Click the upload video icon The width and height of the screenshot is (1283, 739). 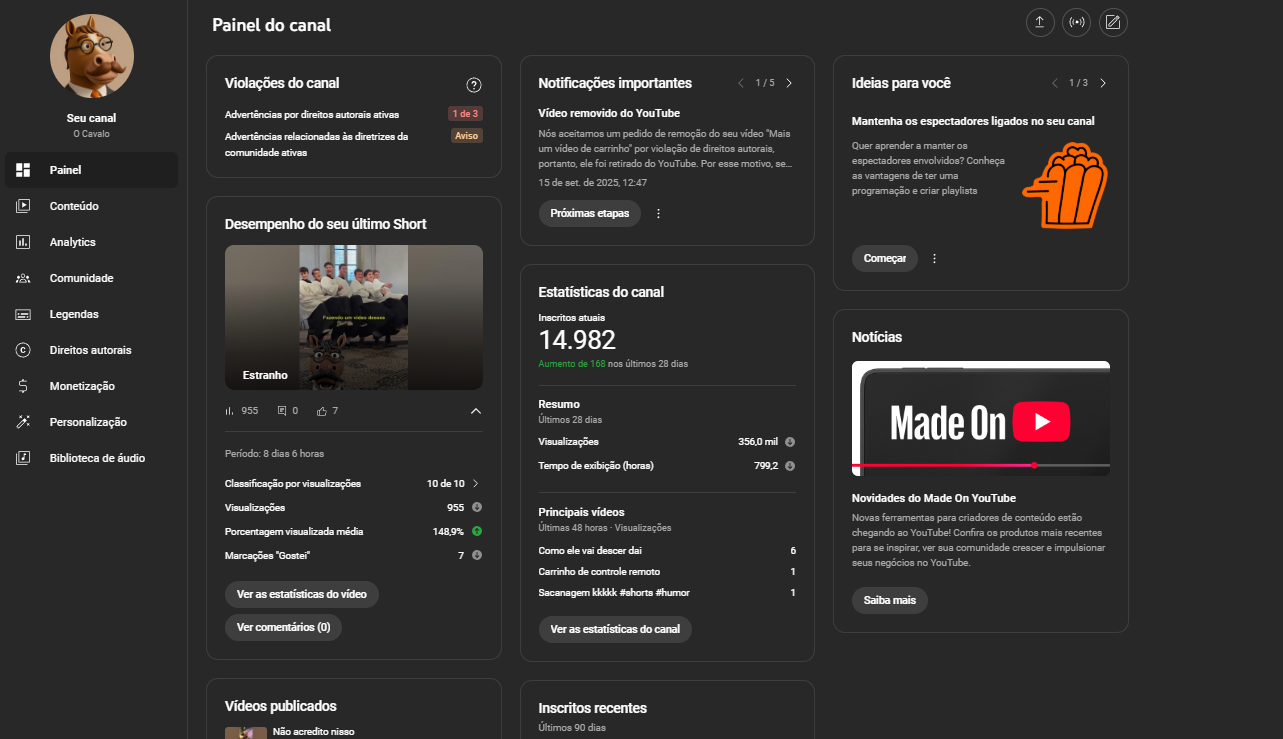tap(1040, 23)
